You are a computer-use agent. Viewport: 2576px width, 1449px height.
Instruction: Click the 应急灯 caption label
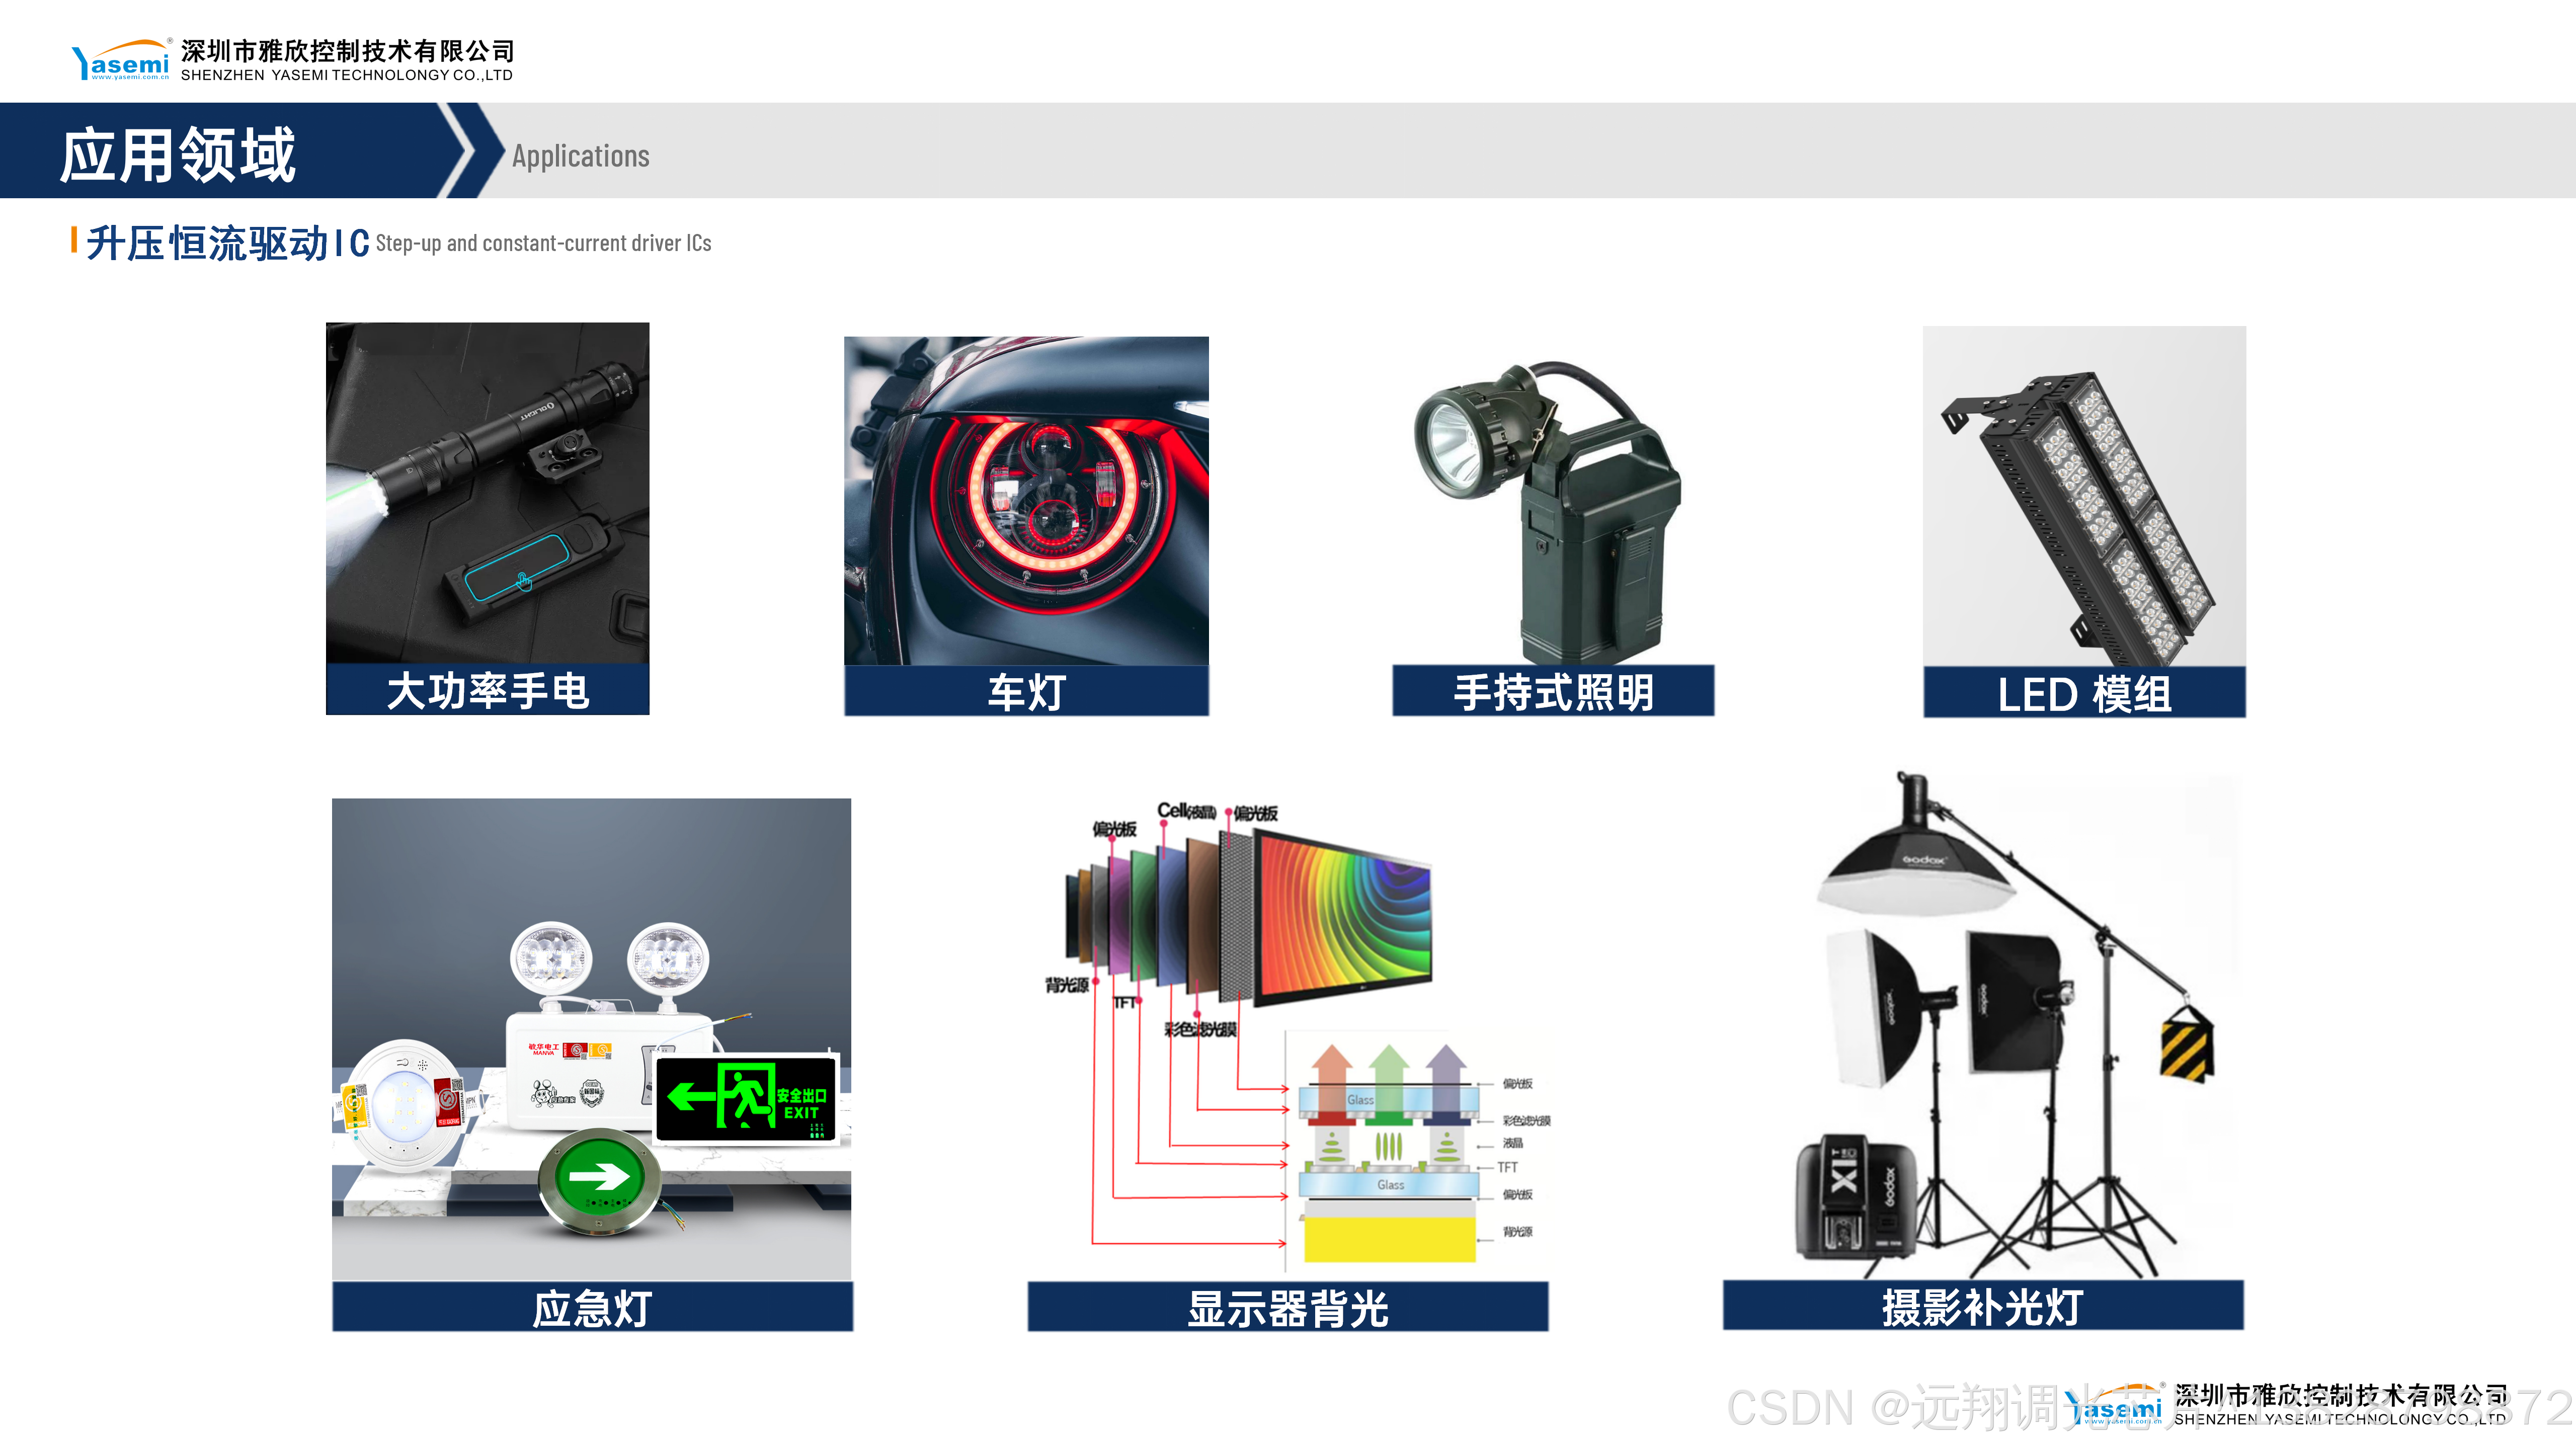click(592, 1308)
